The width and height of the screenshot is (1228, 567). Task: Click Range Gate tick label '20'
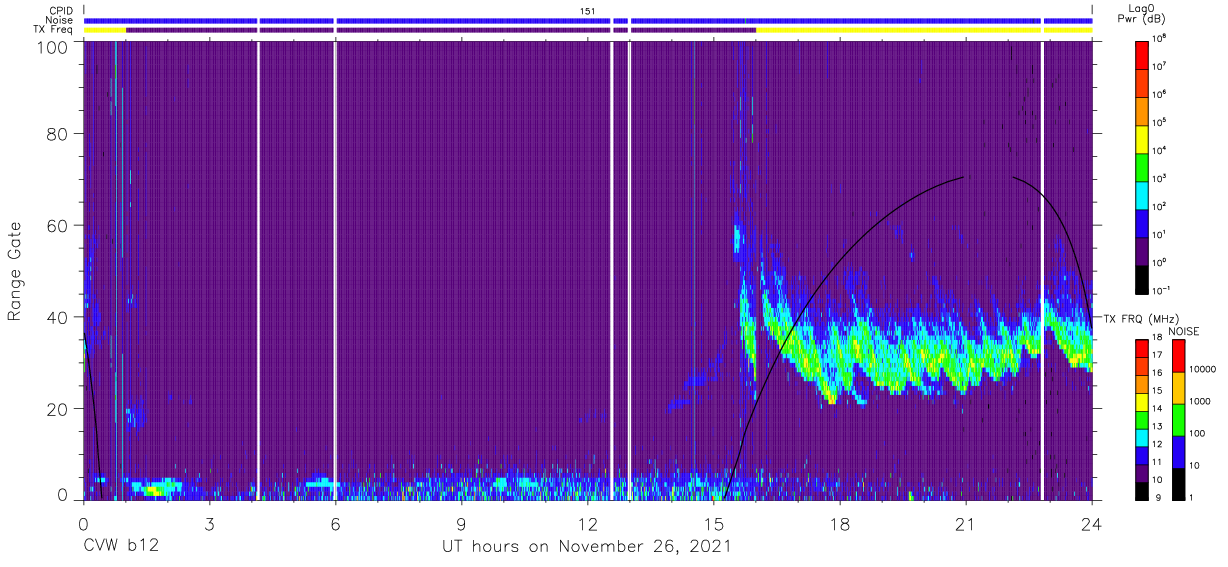(56, 409)
